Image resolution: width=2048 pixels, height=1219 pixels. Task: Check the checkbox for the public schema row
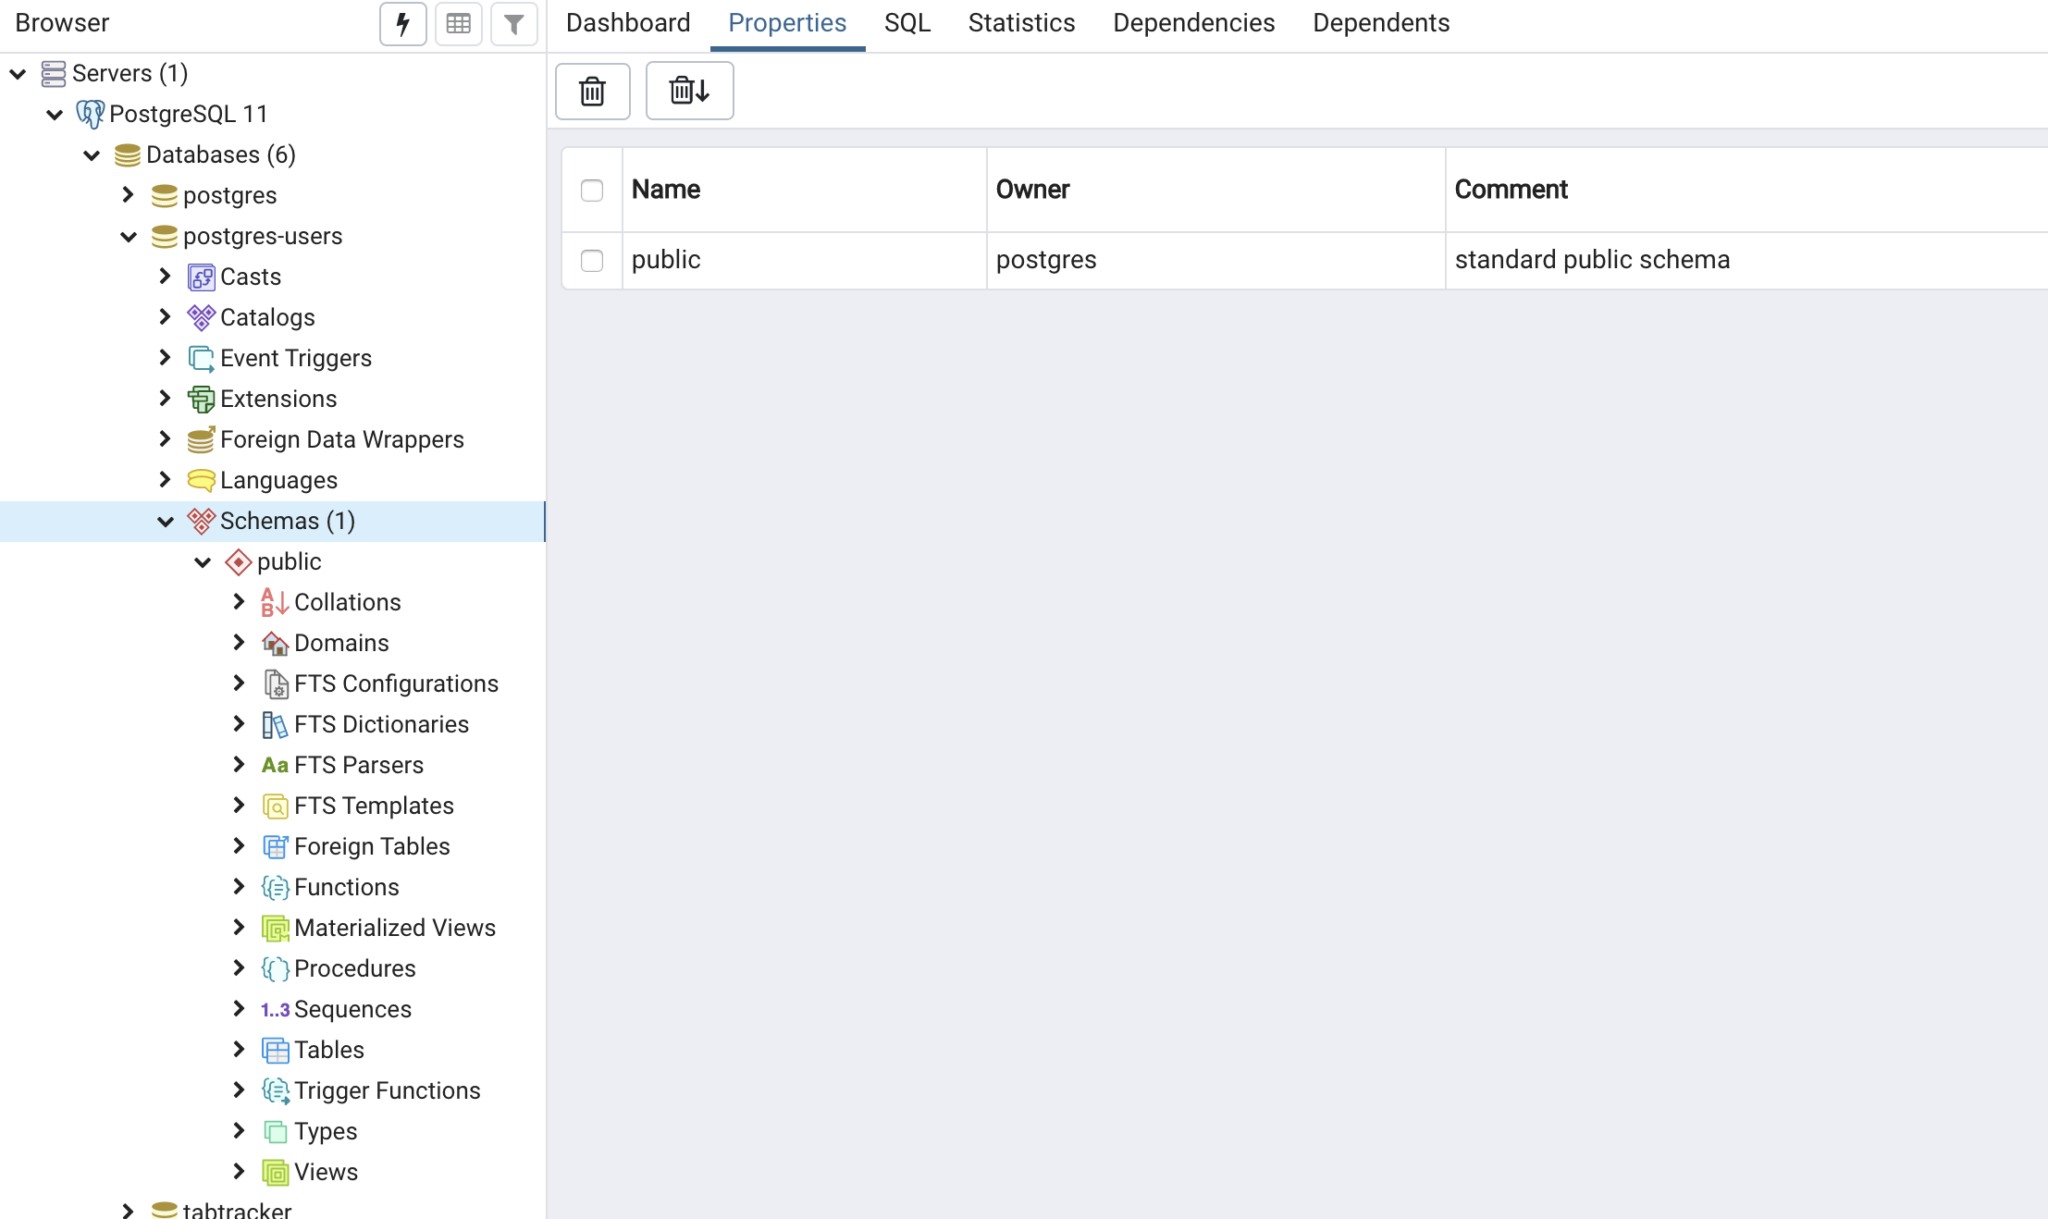pyautogui.click(x=592, y=259)
